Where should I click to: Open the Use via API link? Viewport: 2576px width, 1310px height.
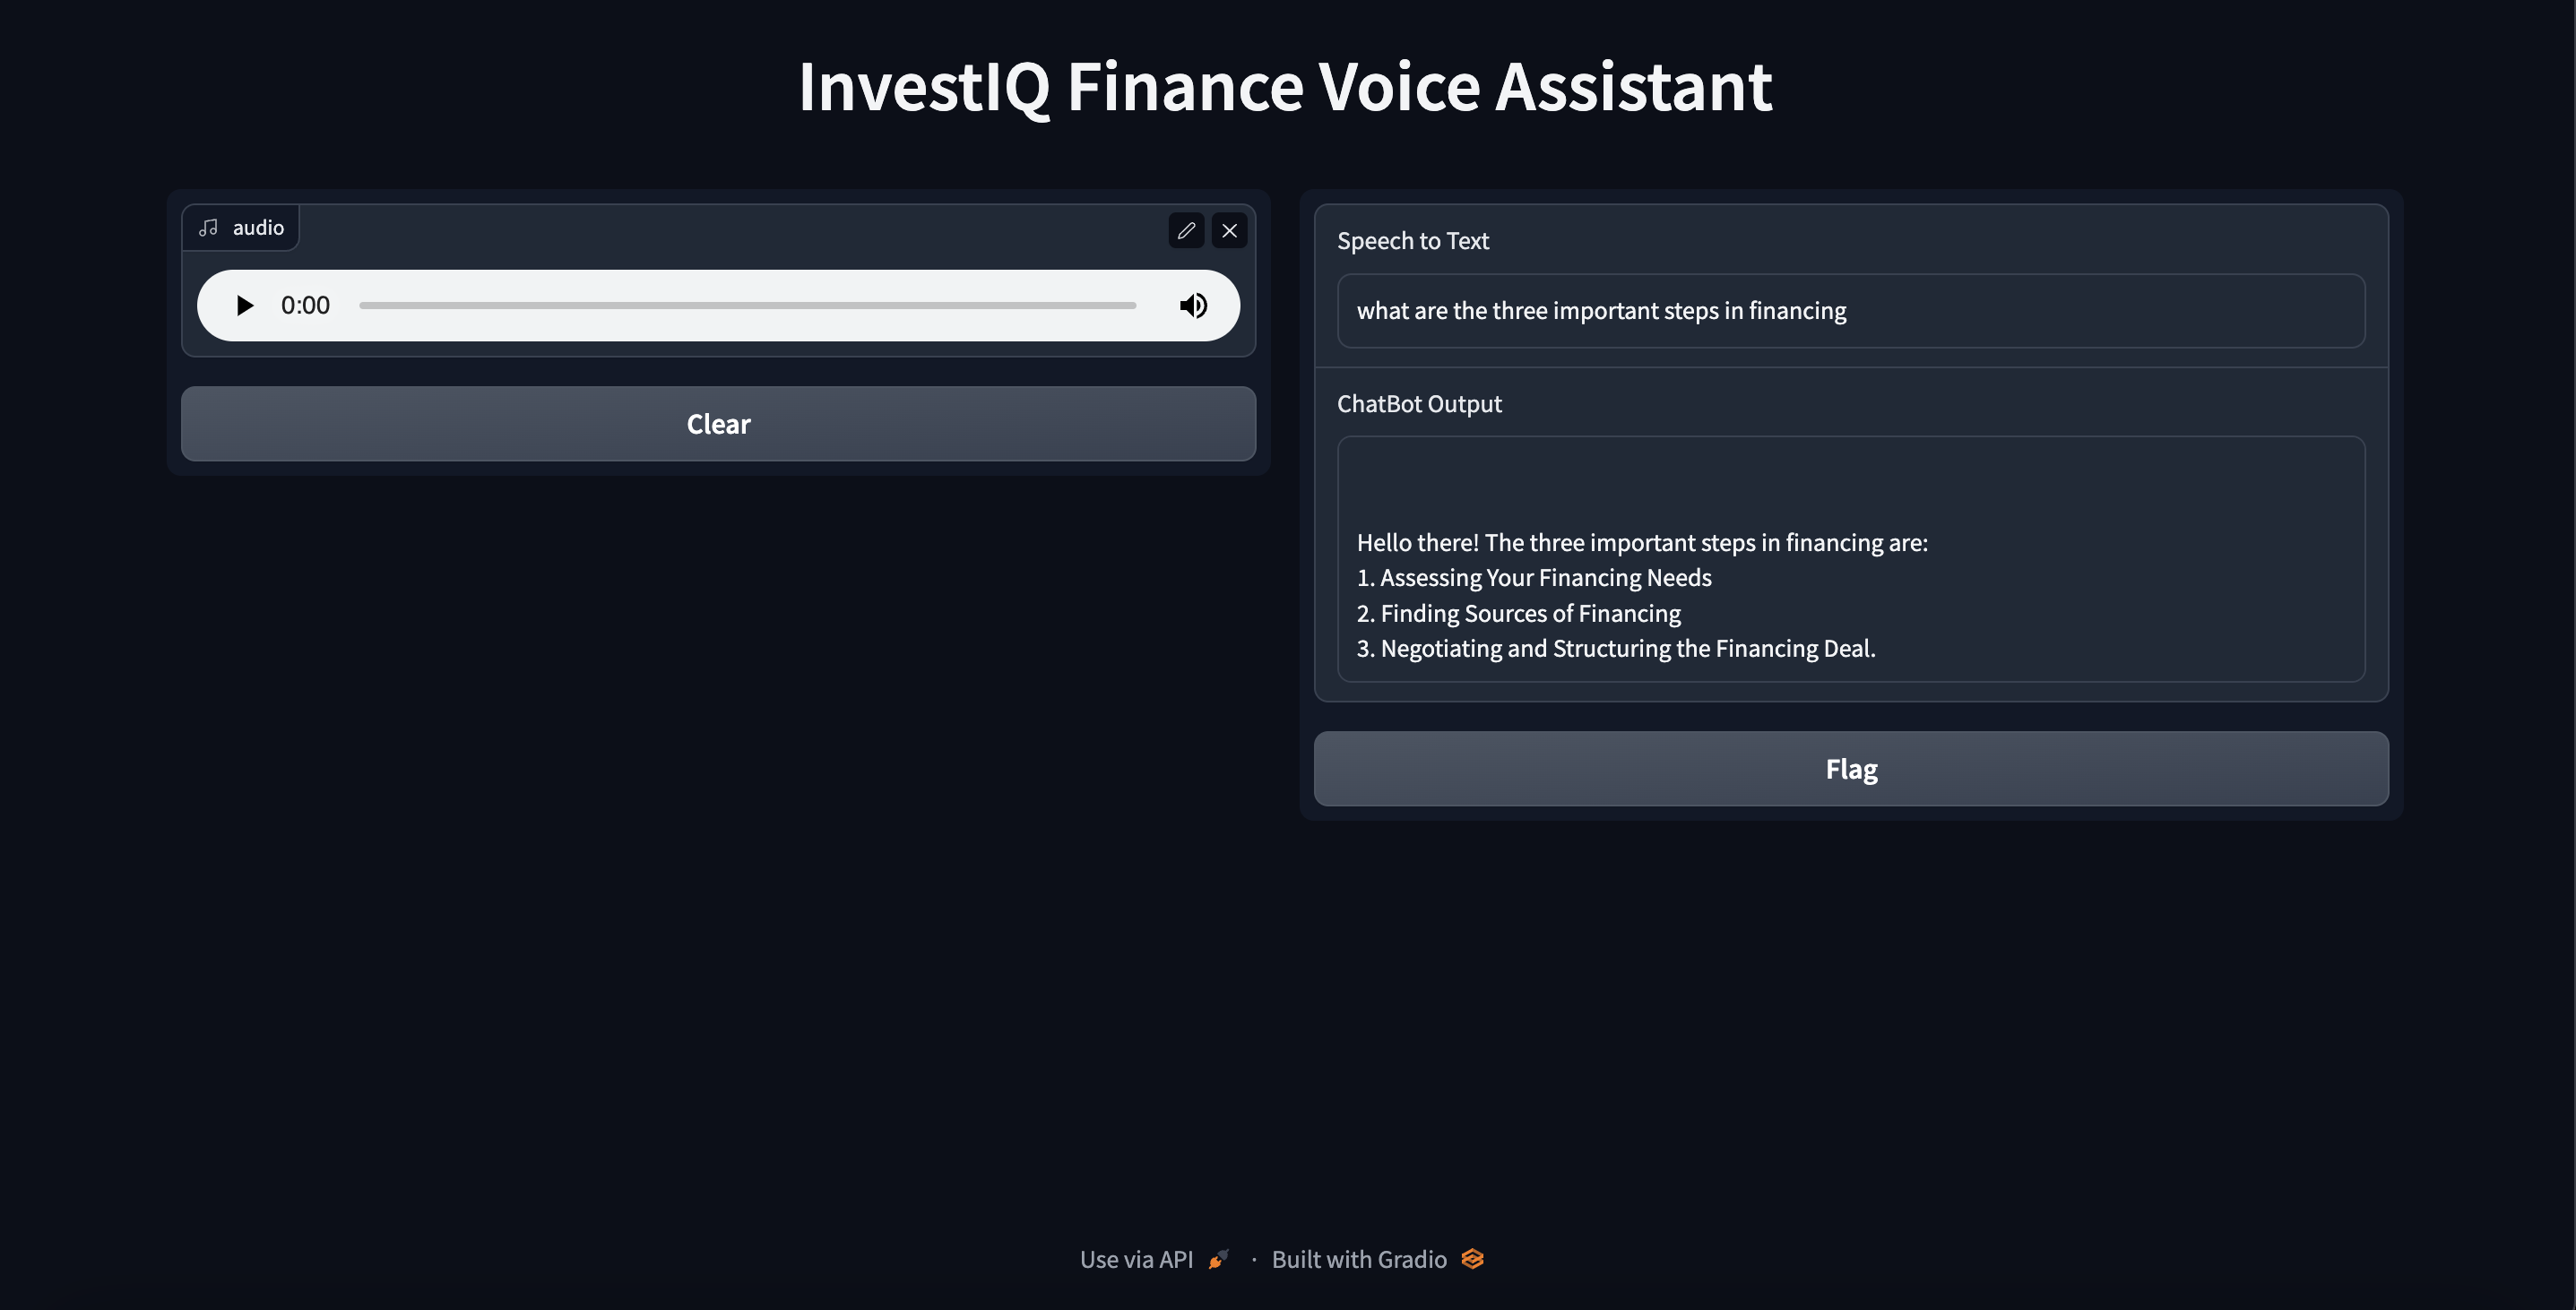point(1137,1259)
